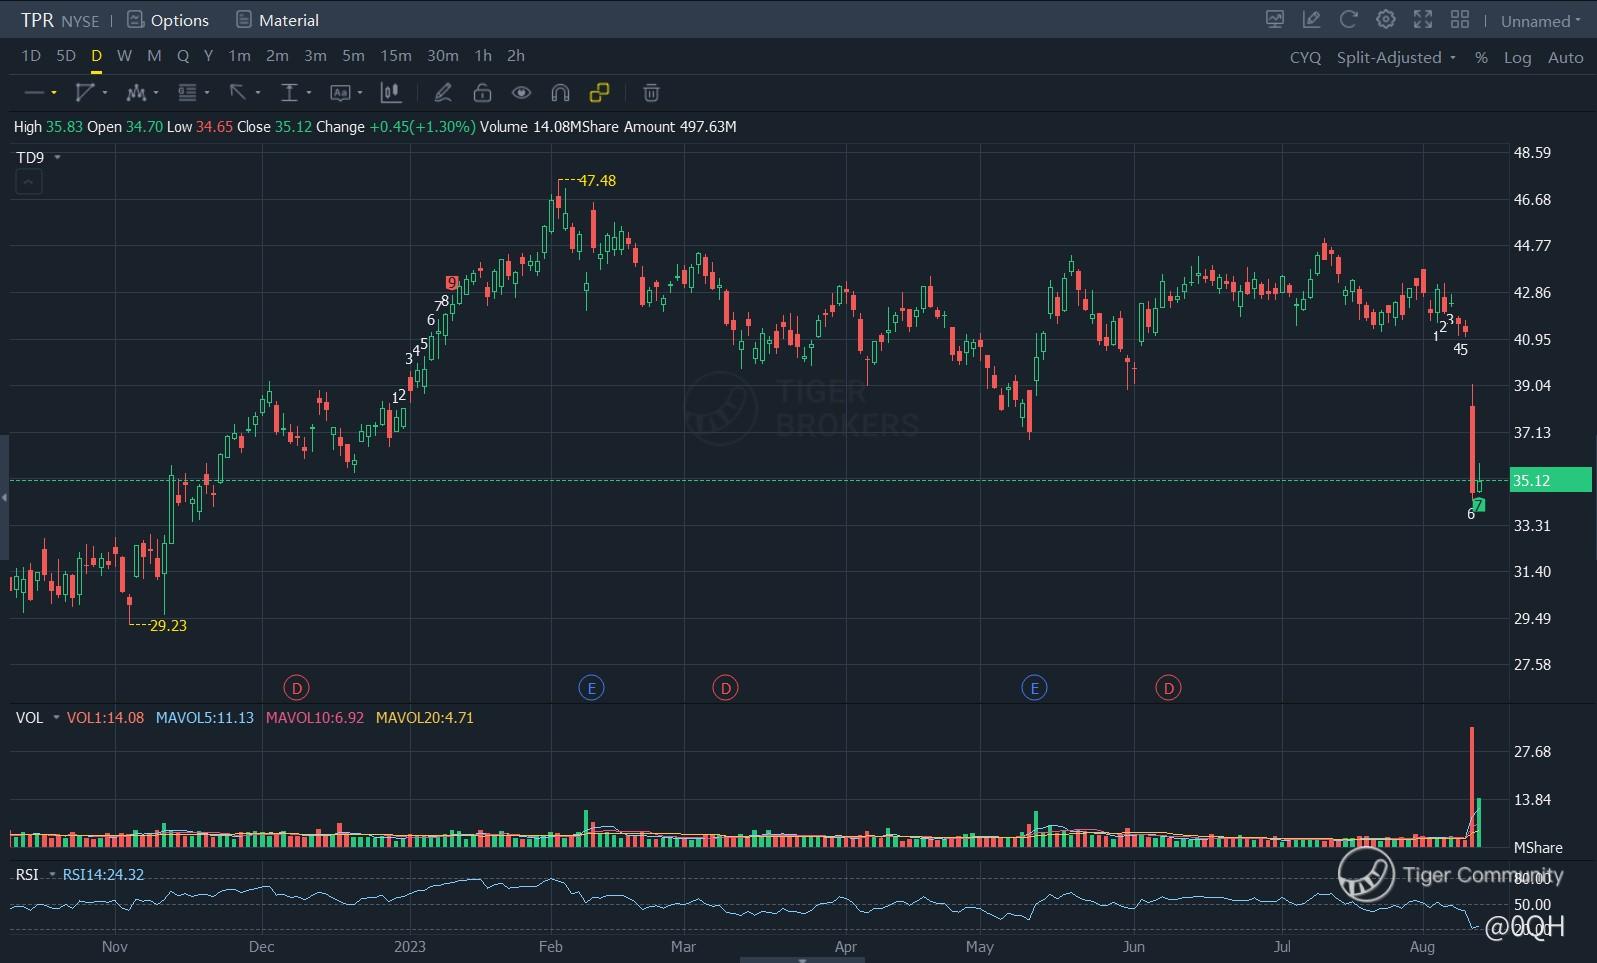The height and width of the screenshot is (963, 1597).
Task: Open the Unnamed layout dropdown
Action: 1540,21
